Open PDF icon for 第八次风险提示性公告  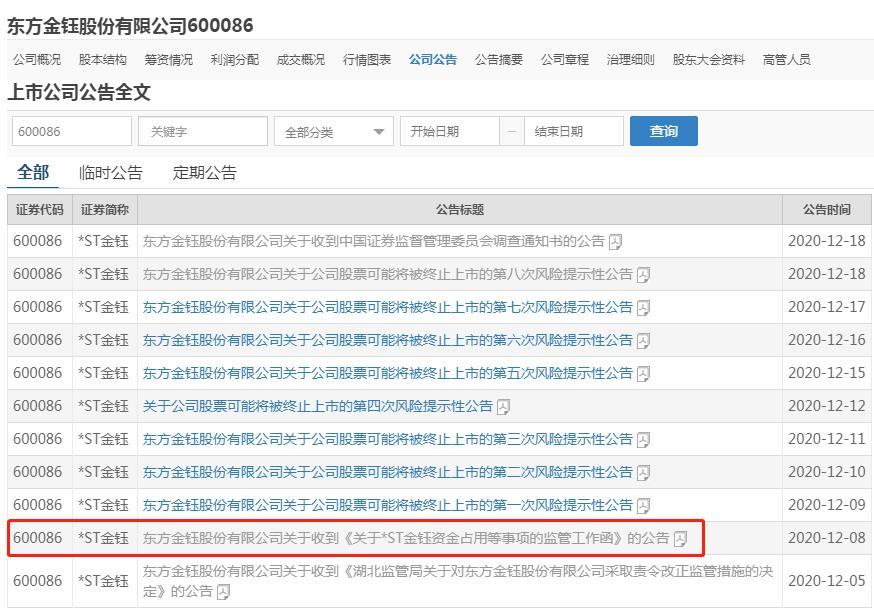[x=643, y=275]
